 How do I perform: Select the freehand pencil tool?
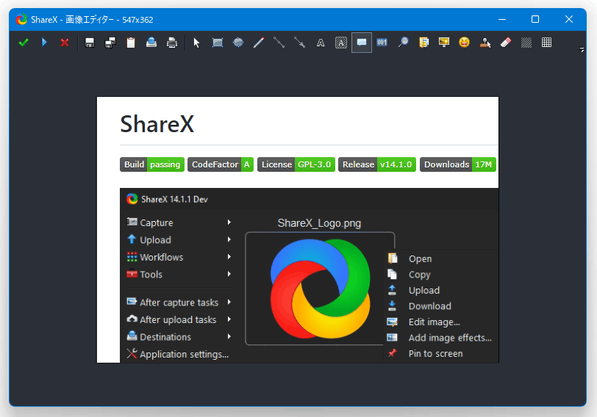[x=259, y=42]
